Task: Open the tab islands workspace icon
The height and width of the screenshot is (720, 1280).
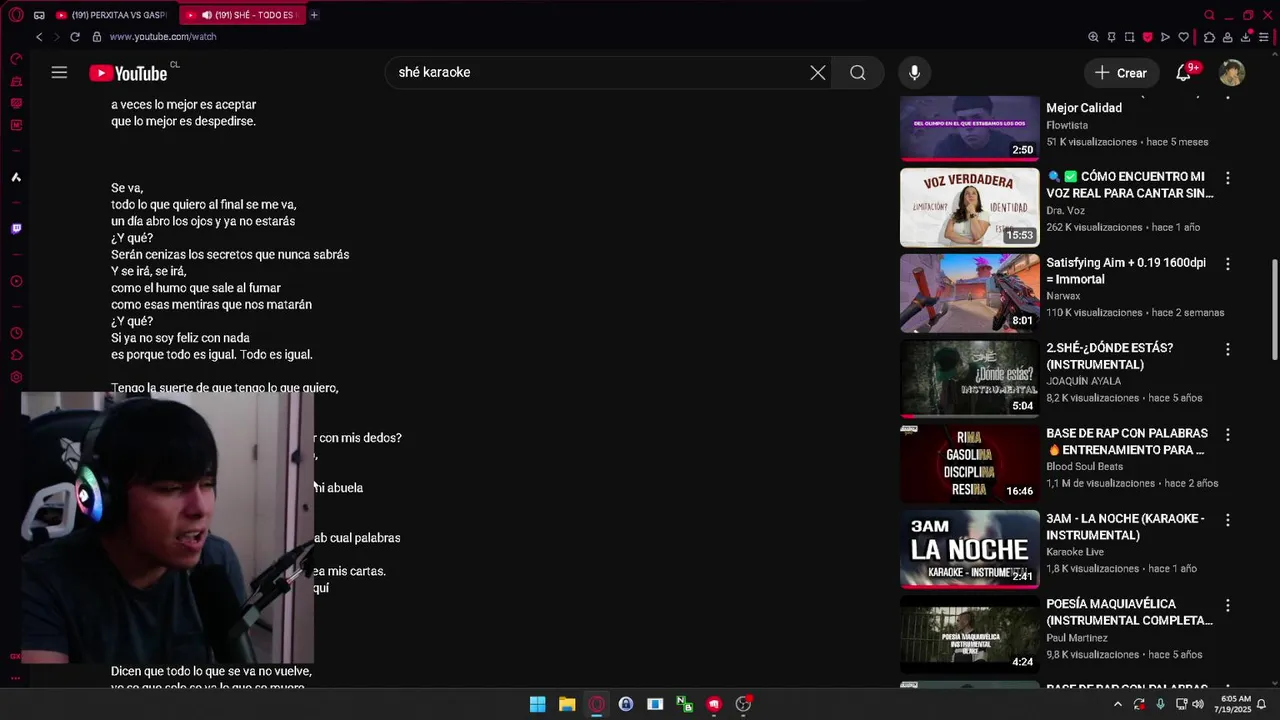Action: [39, 15]
